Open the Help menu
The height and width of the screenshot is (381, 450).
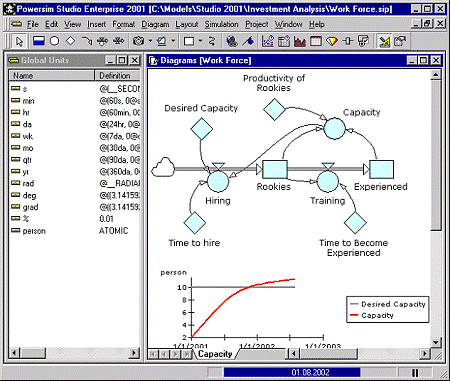coord(317,24)
